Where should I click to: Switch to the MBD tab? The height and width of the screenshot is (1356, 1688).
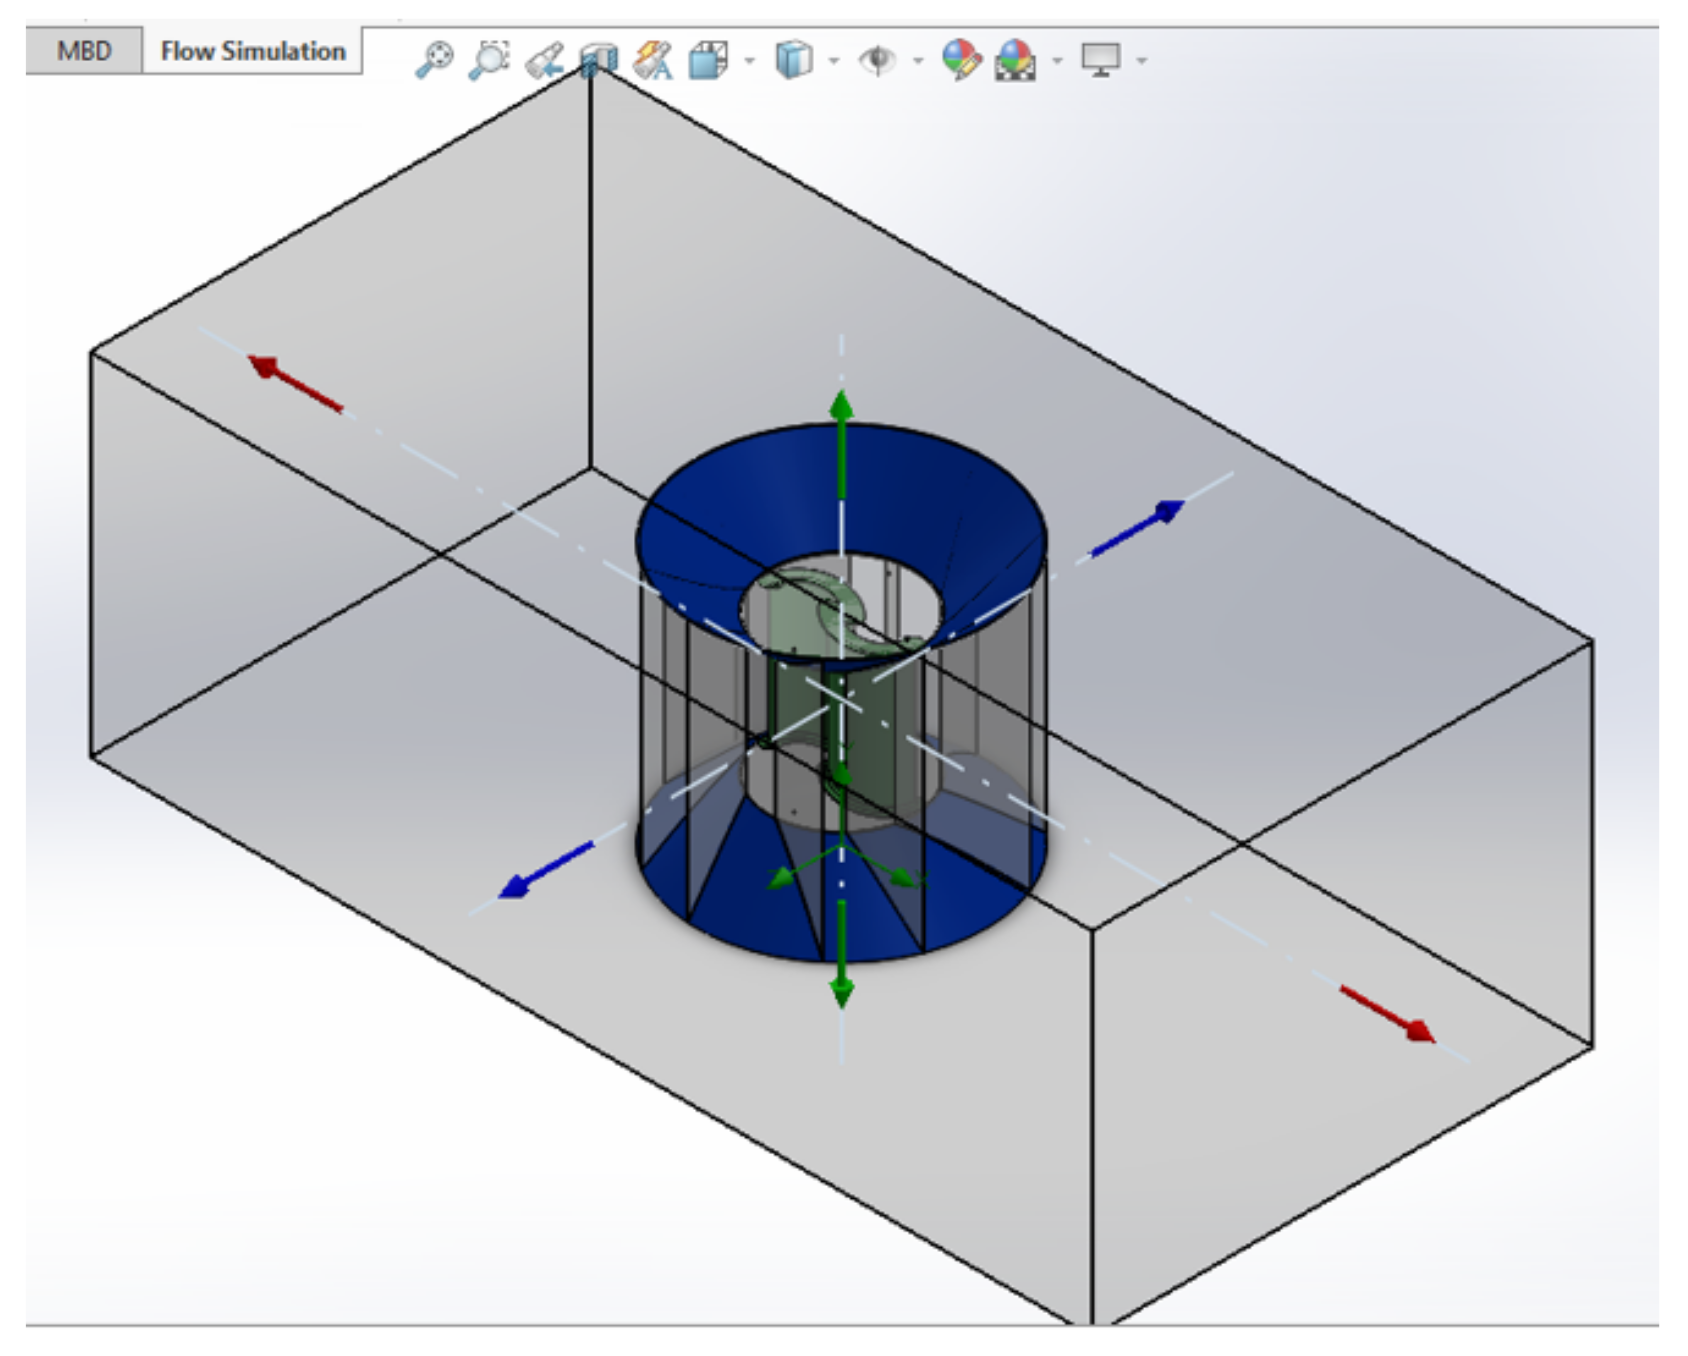pos(84,51)
